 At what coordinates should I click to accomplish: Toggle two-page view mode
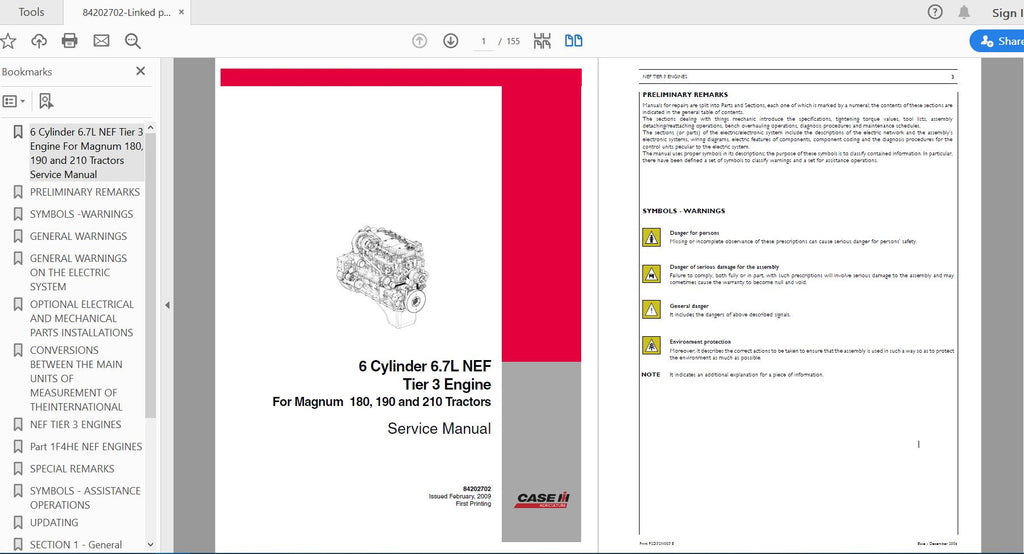click(573, 41)
